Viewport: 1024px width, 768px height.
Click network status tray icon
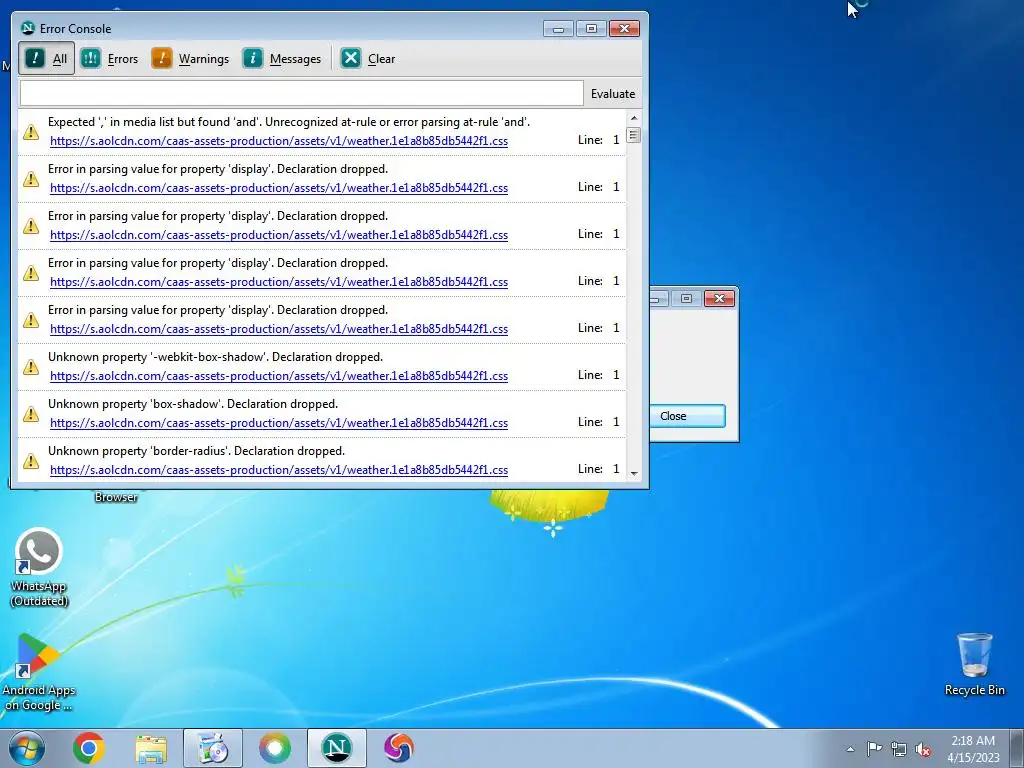[x=899, y=749]
